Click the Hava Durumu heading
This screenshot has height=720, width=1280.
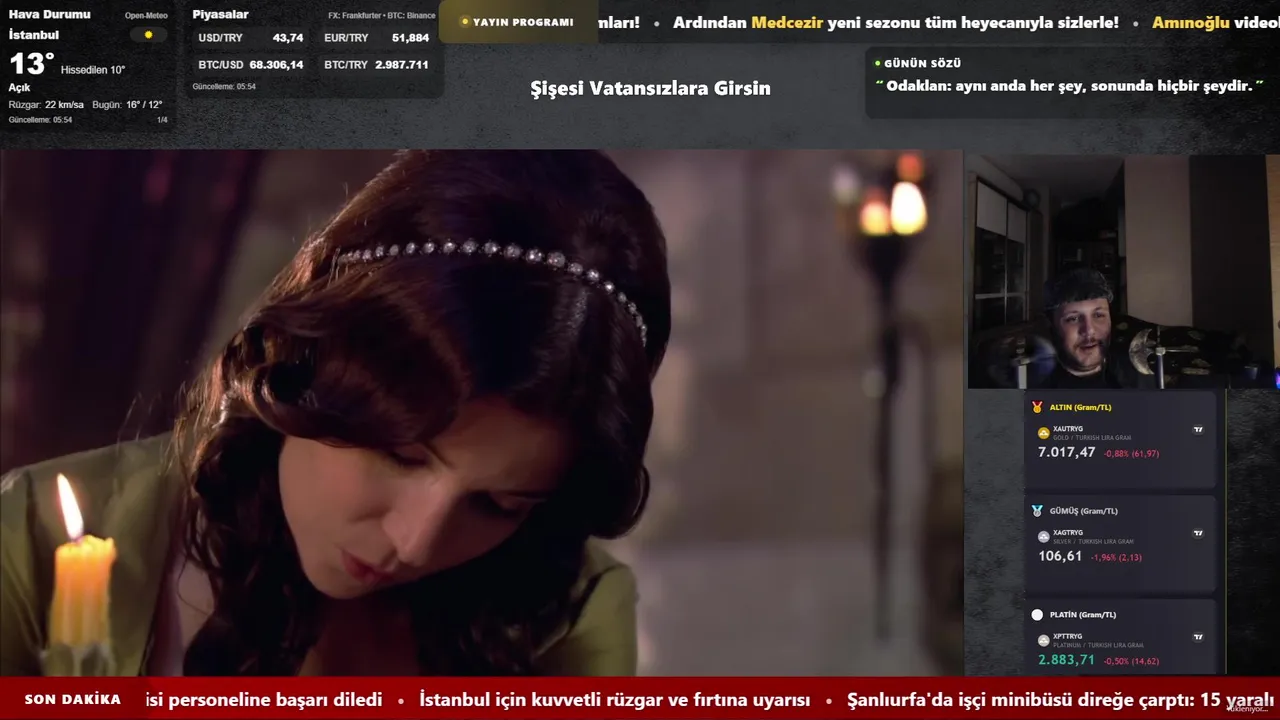click(x=50, y=15)
